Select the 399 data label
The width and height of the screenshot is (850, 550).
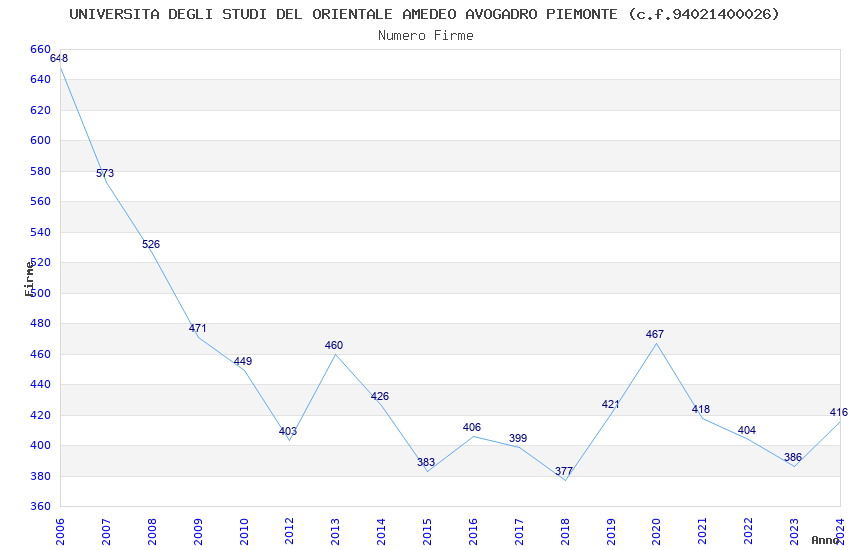[518, 438]
